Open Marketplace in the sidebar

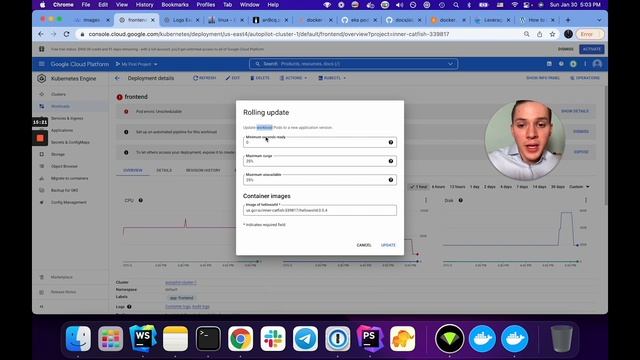click(62, 277)
